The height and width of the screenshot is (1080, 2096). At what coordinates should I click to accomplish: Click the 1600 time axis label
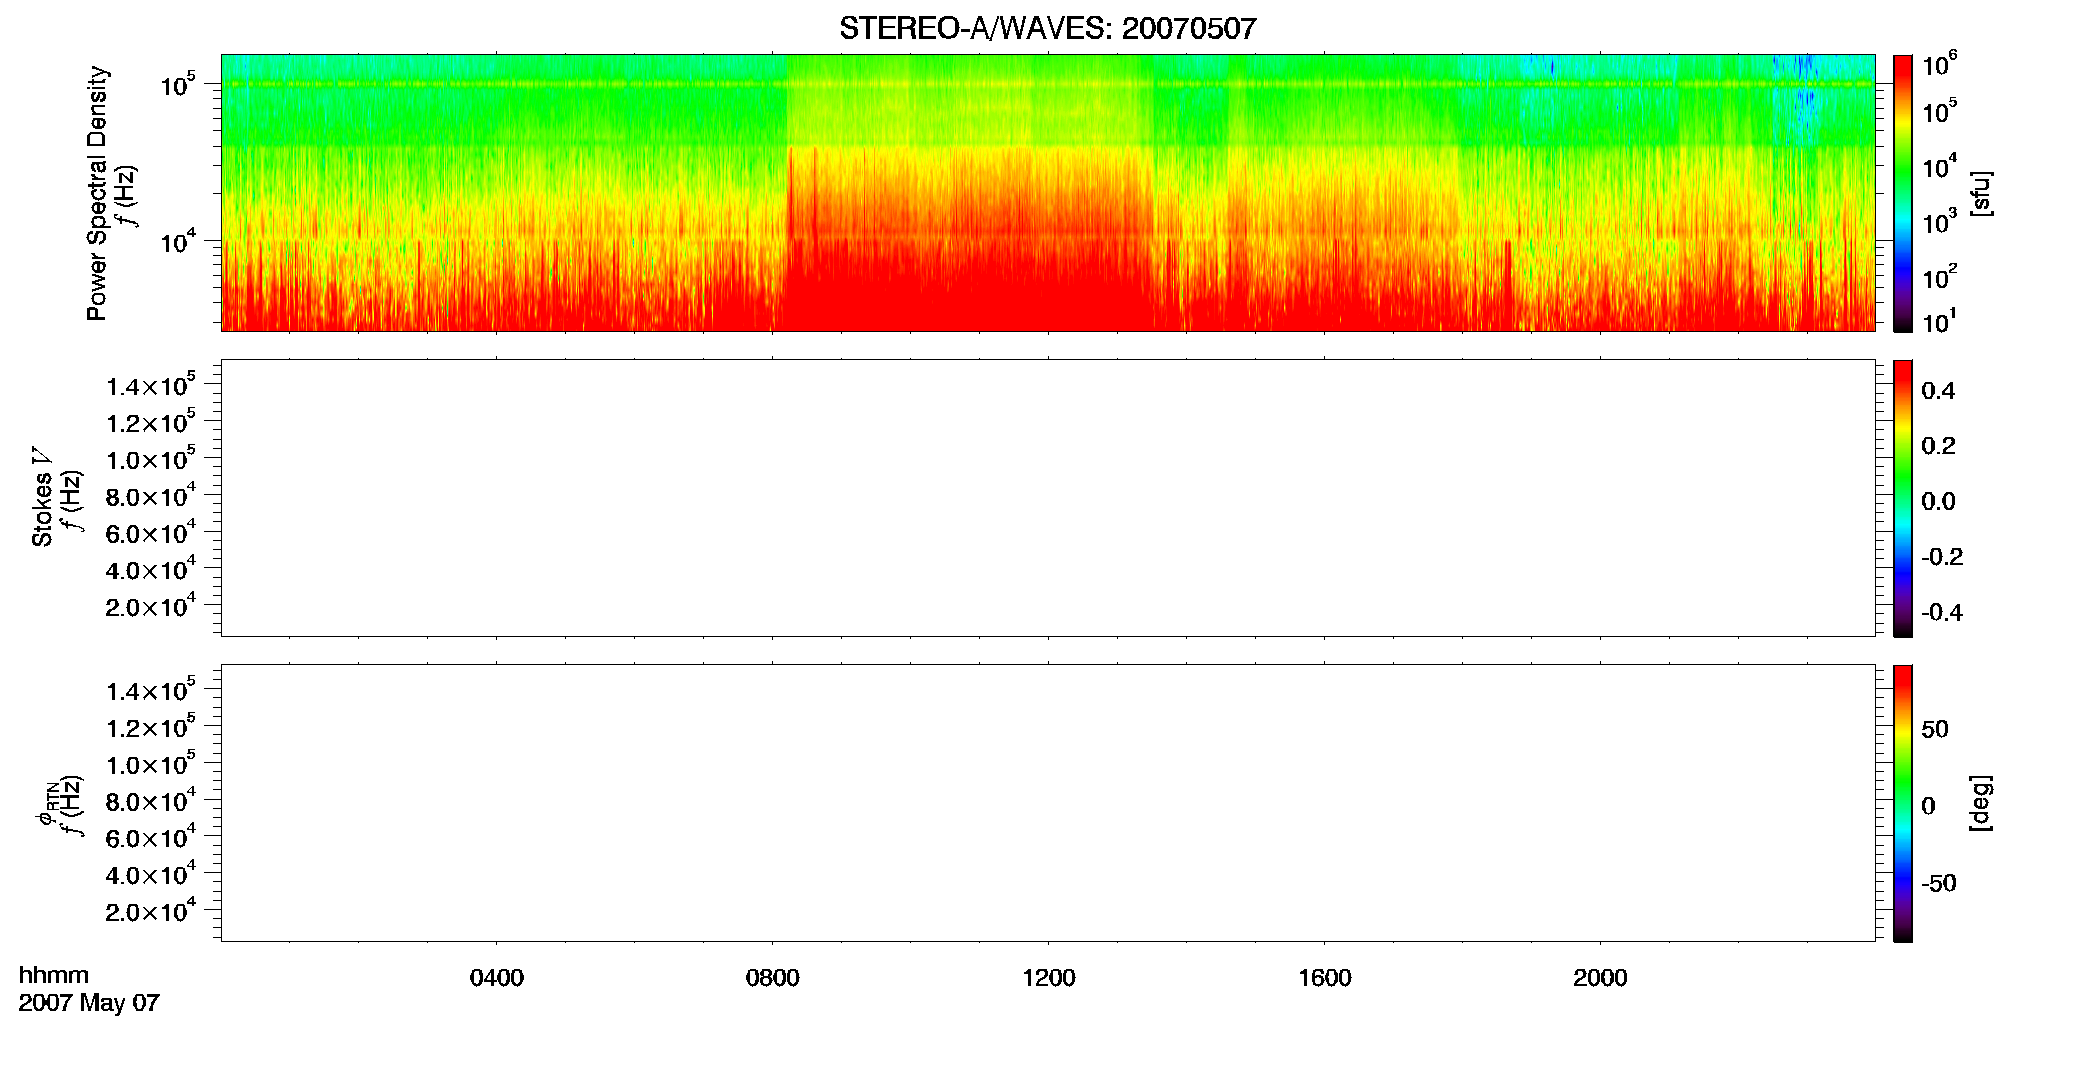[1325, 978]
